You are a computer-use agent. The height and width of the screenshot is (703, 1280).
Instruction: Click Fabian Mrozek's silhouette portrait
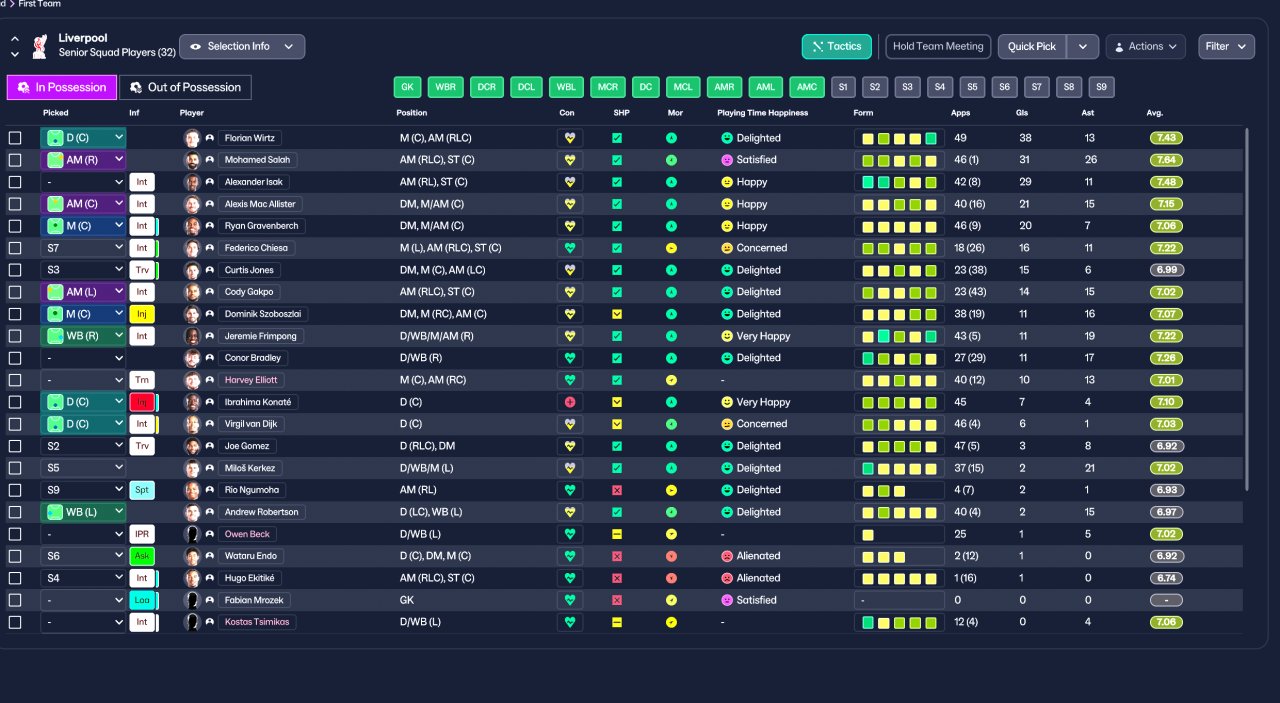pos(192,600)
